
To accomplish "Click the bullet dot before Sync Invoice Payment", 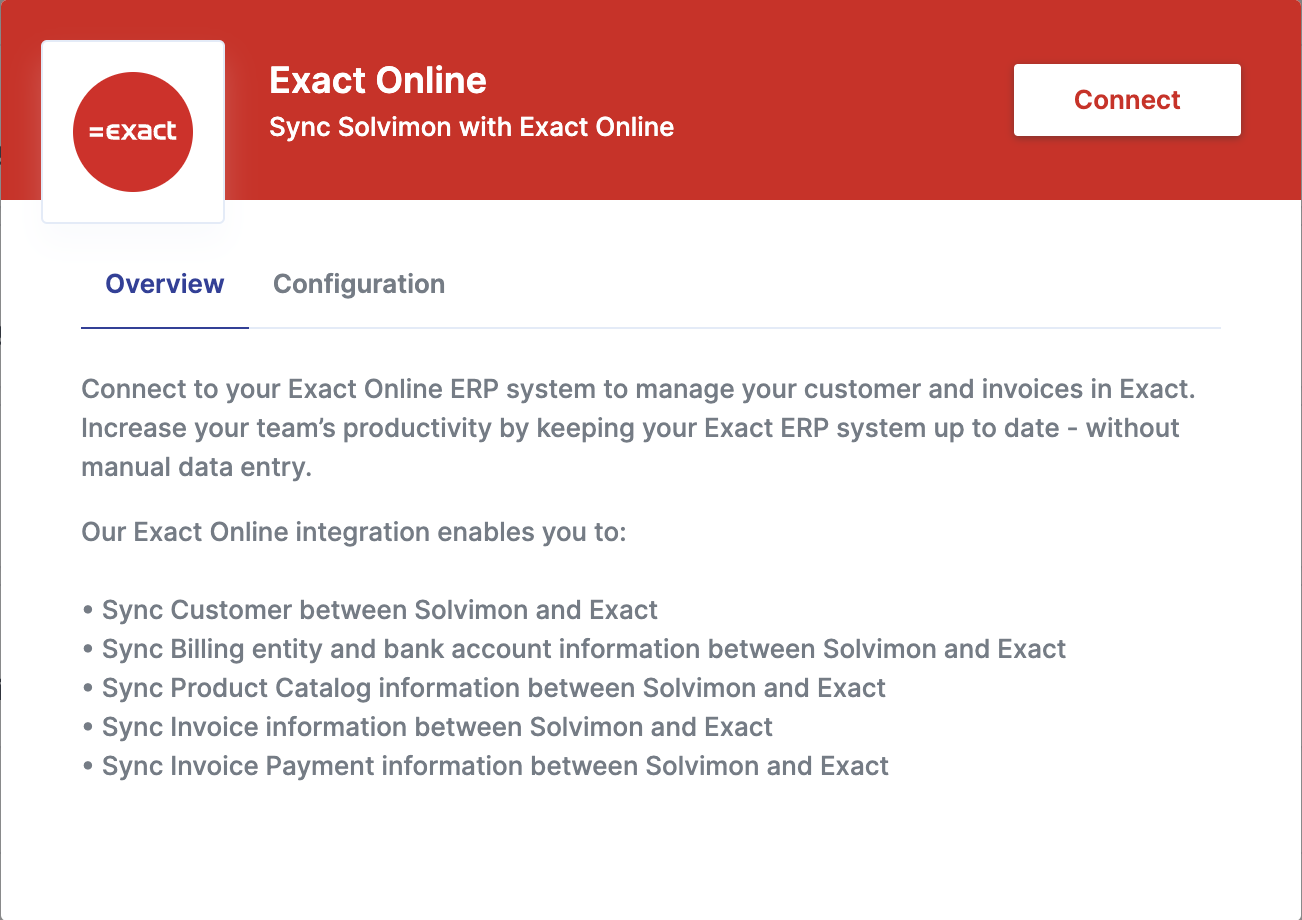I will point(88,766).
